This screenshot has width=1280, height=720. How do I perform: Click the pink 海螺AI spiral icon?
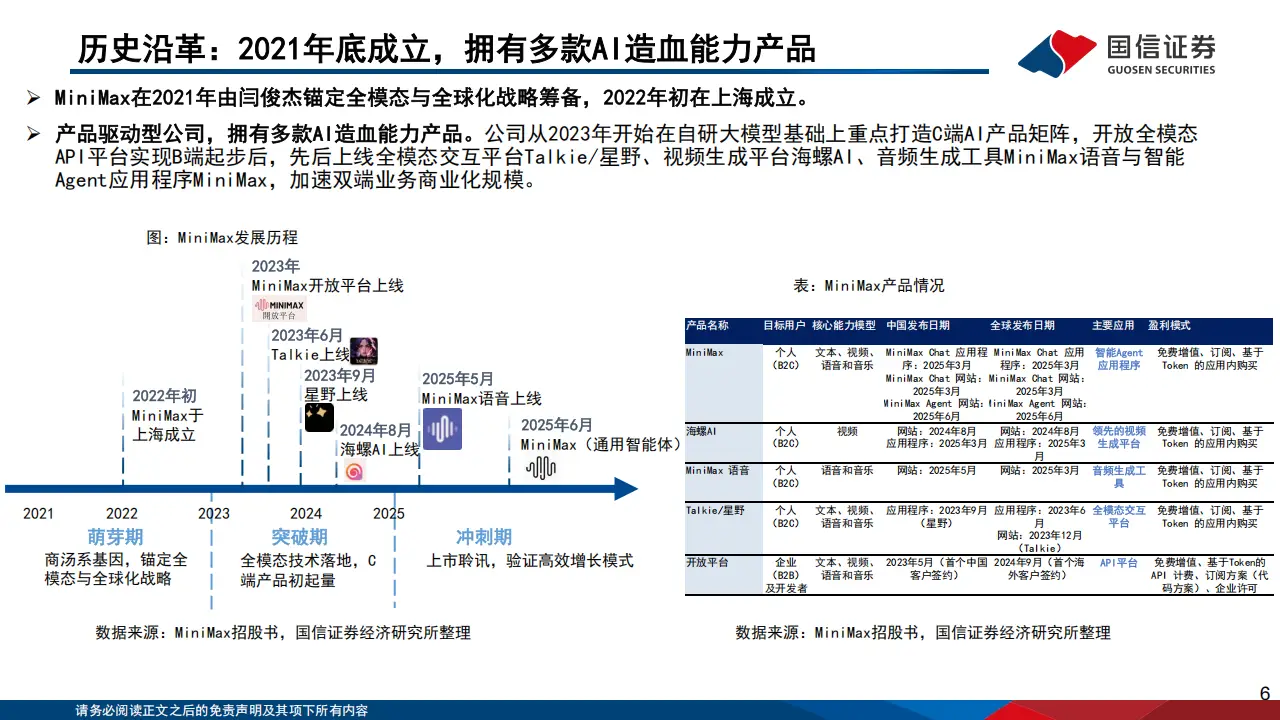point(353,471)
